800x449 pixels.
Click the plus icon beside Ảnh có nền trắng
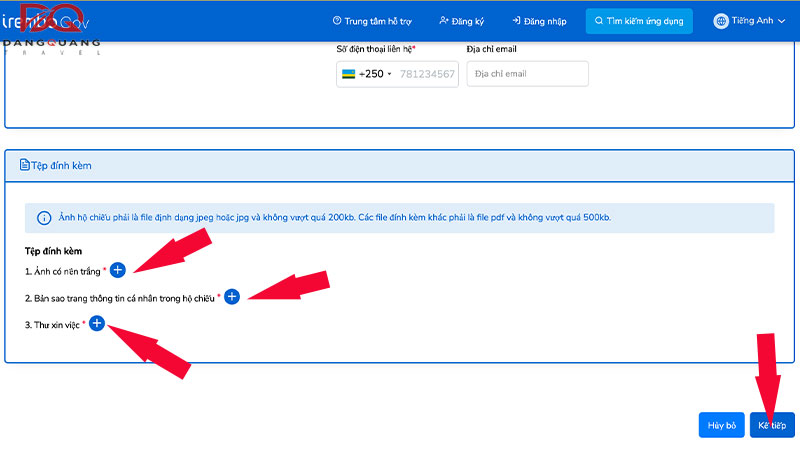click(117, 270)
